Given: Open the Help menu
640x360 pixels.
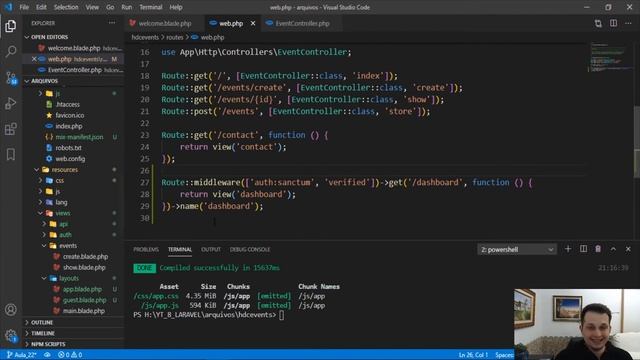Looking at the screenshot, I should click(x=176, y=7).
